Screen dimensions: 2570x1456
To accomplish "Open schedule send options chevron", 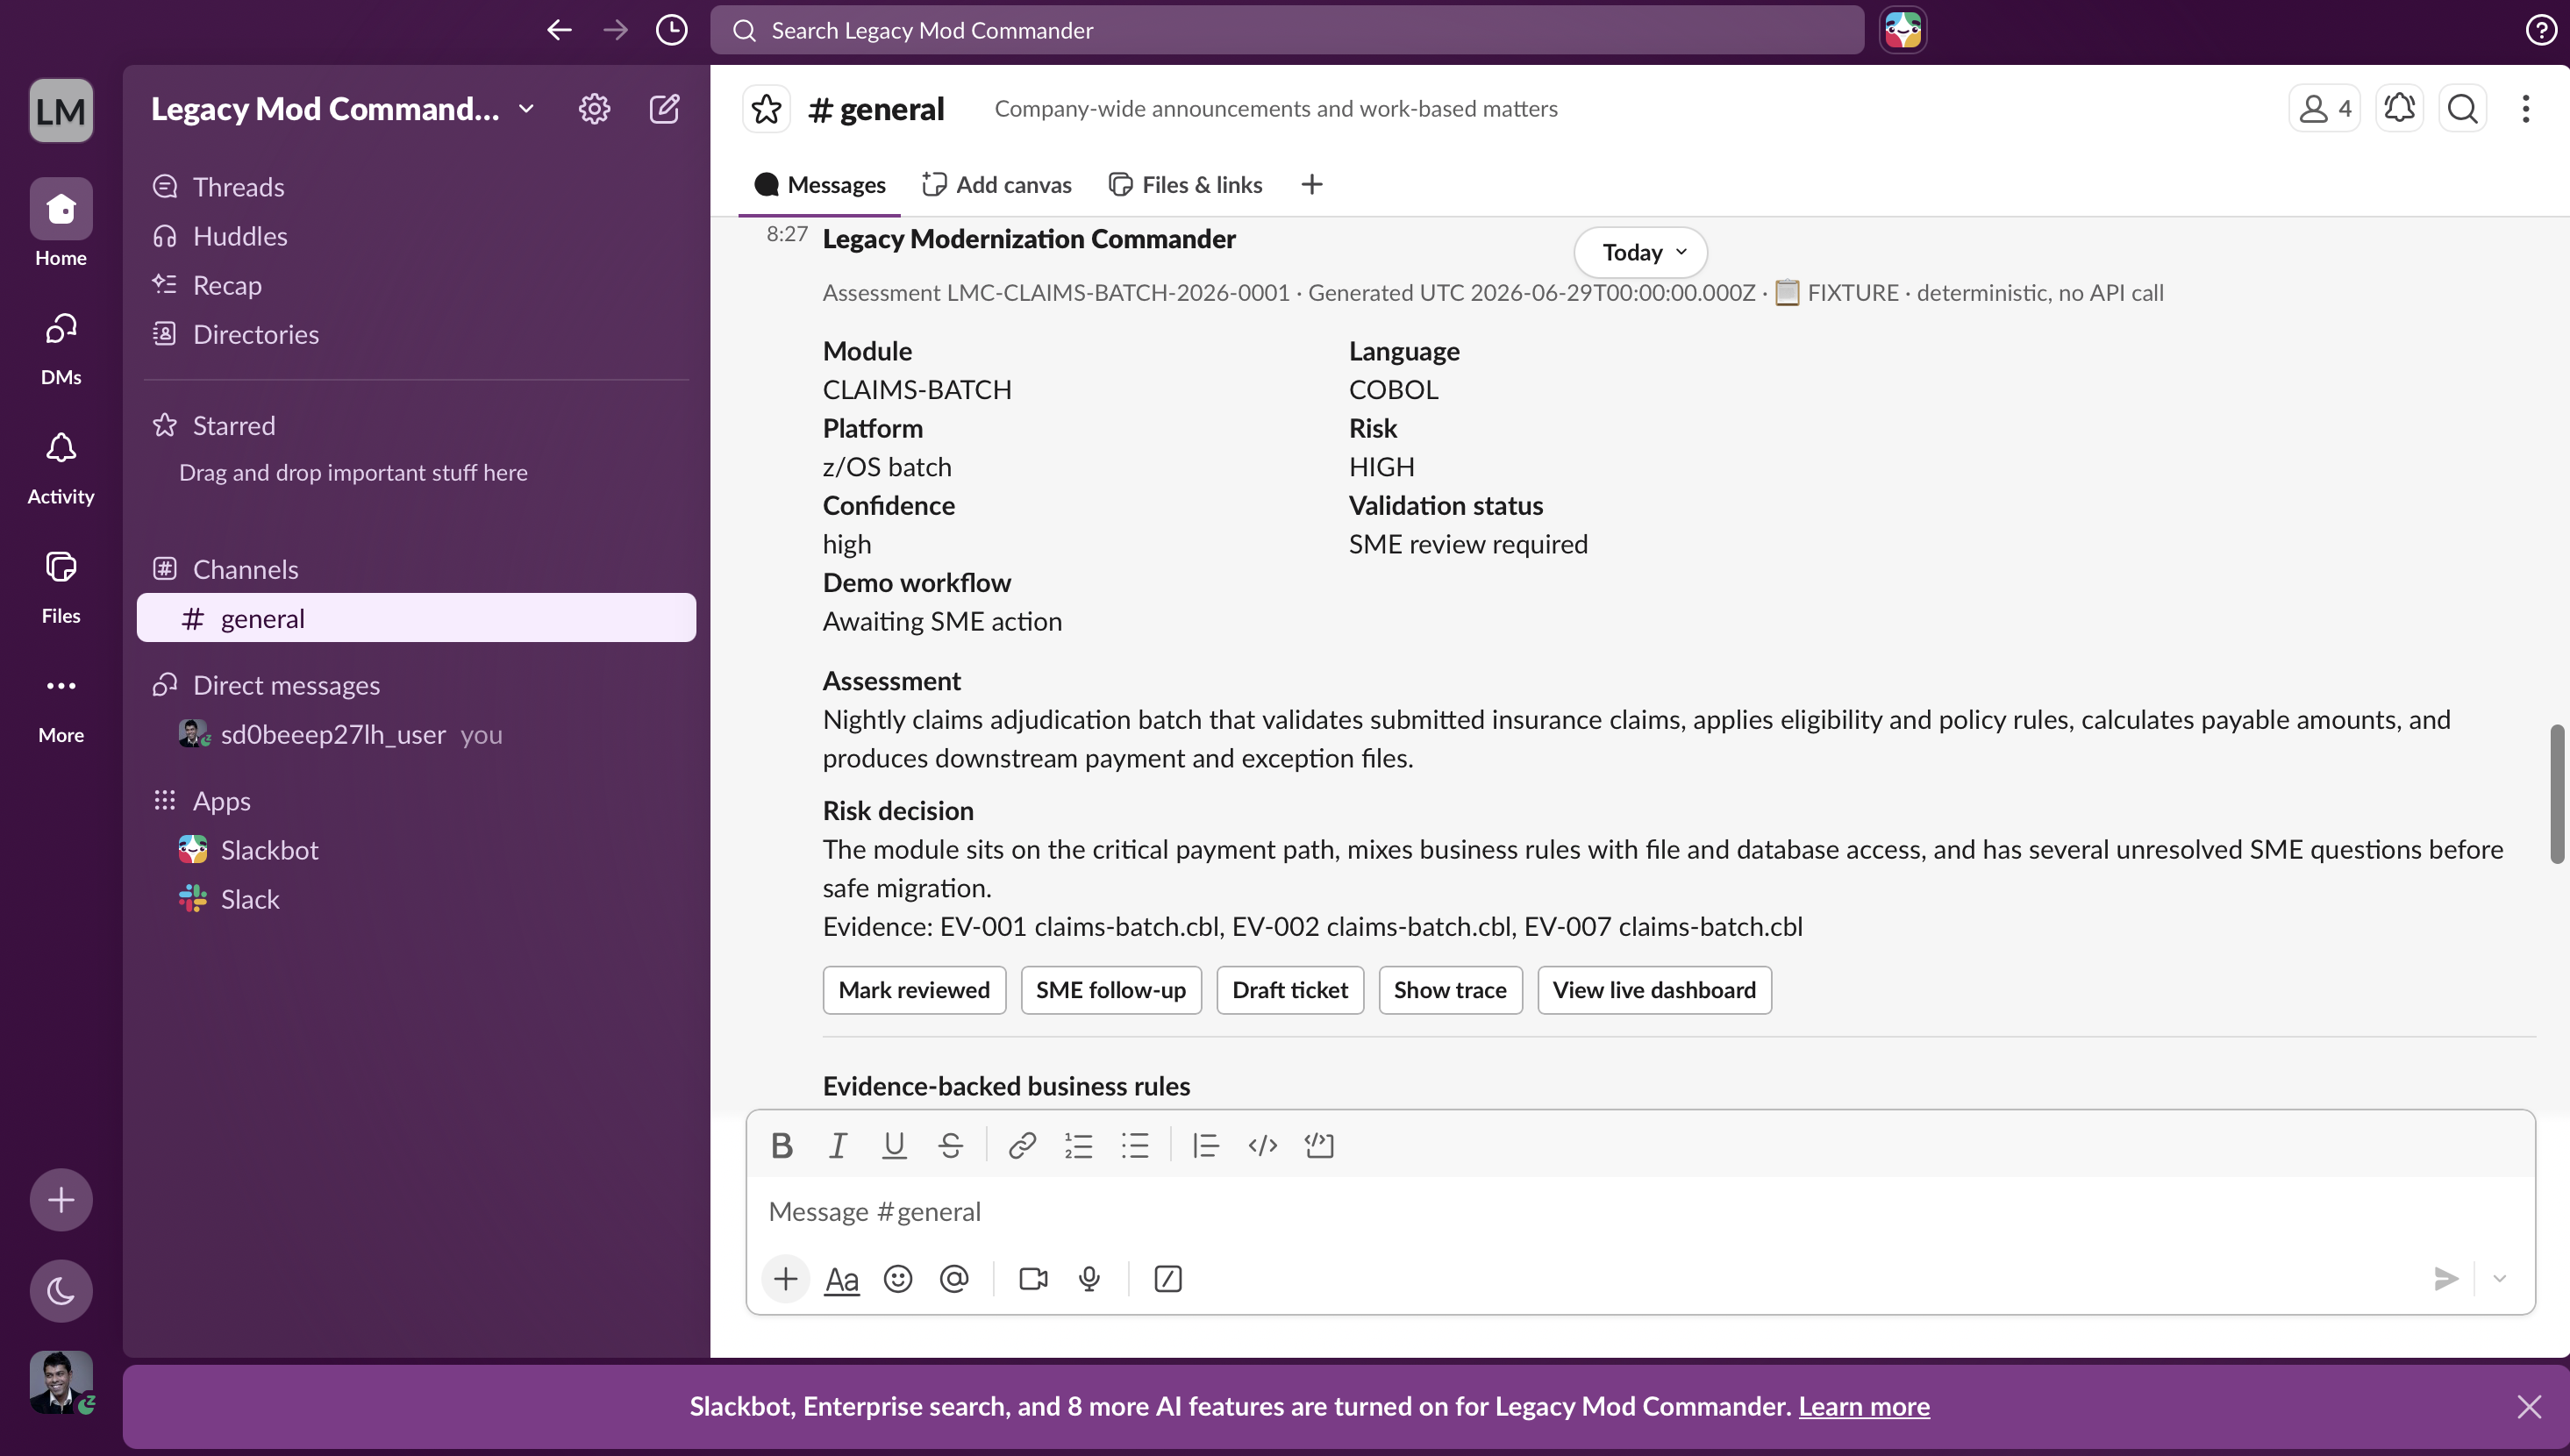I will [x=2499, y=1279].
